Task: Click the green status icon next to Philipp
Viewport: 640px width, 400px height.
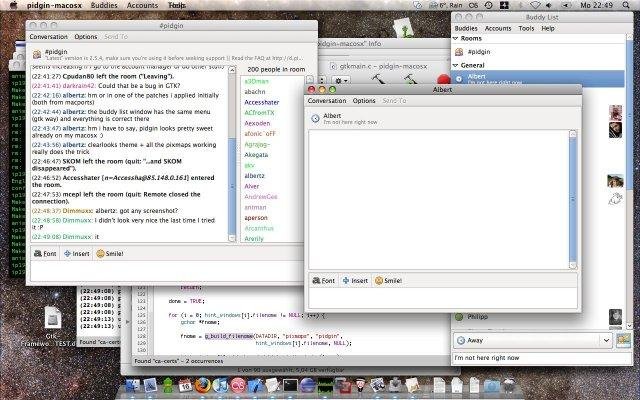Action: pyautogui.click(x=459, y=317)
